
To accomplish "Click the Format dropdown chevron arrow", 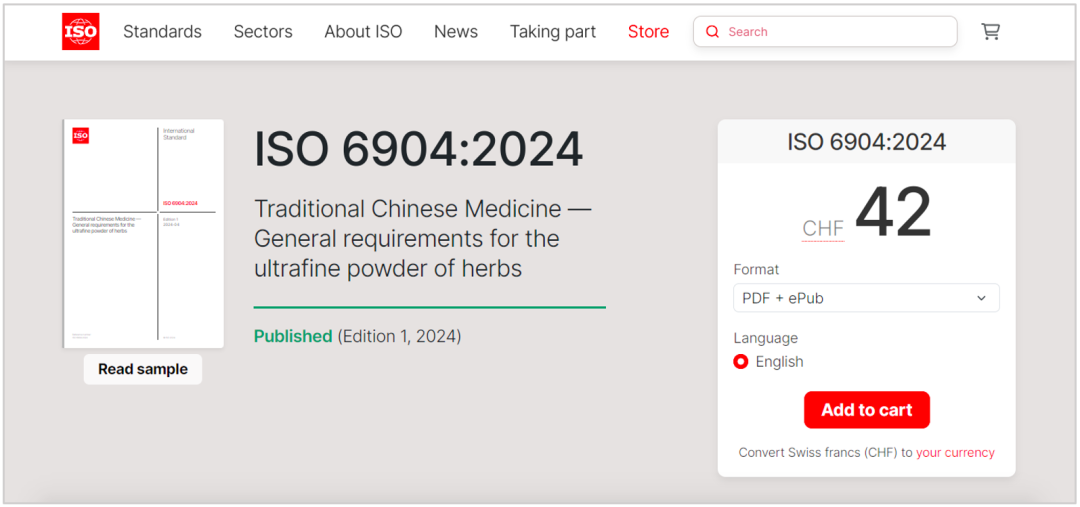I will click(981, 298).
